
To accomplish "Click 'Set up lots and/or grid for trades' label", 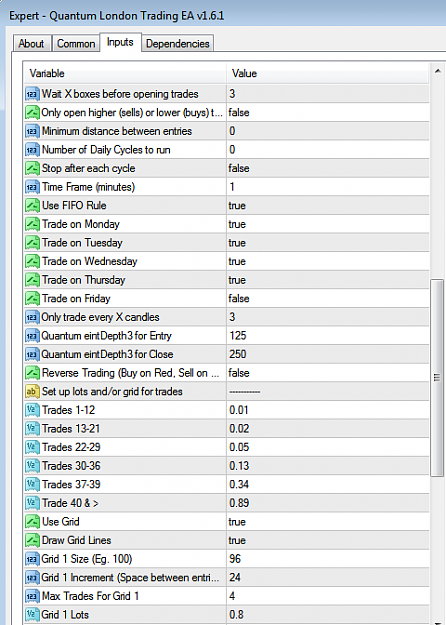I will click(112, 392).
